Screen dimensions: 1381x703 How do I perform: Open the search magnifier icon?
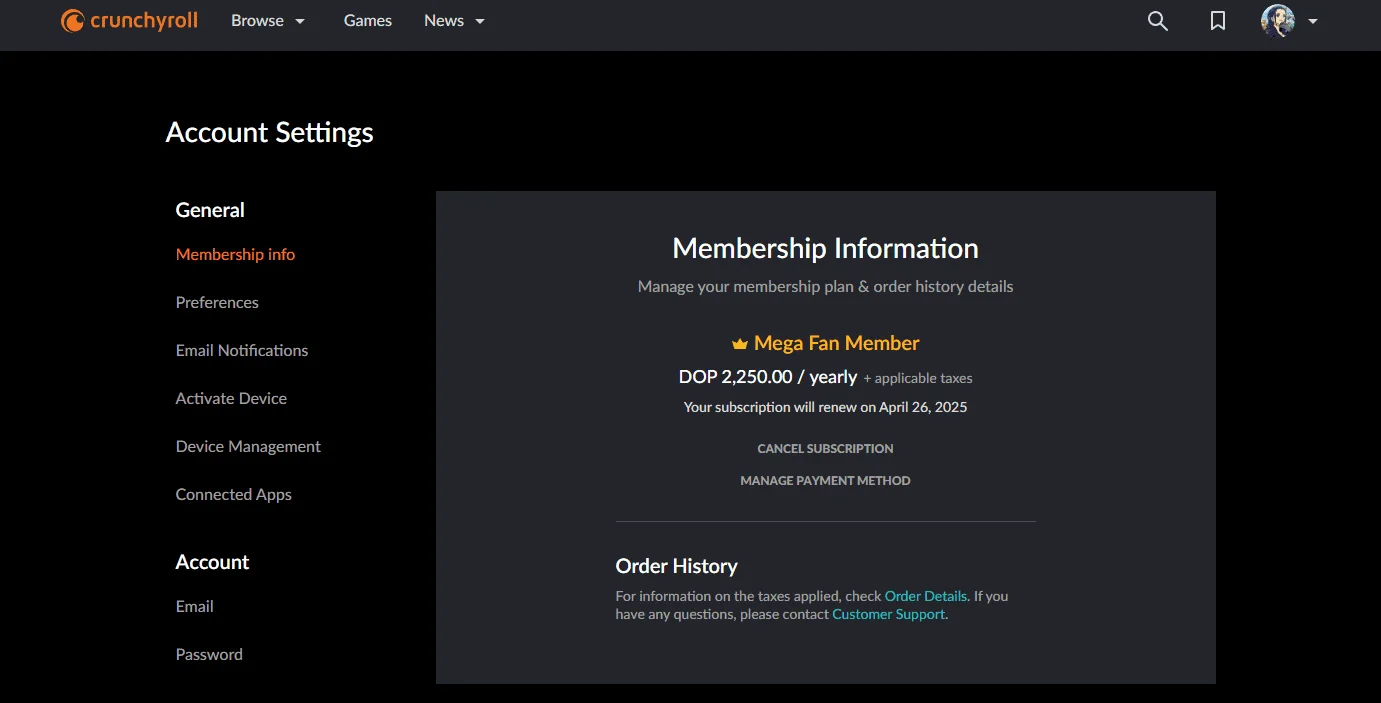[1158, 21]
